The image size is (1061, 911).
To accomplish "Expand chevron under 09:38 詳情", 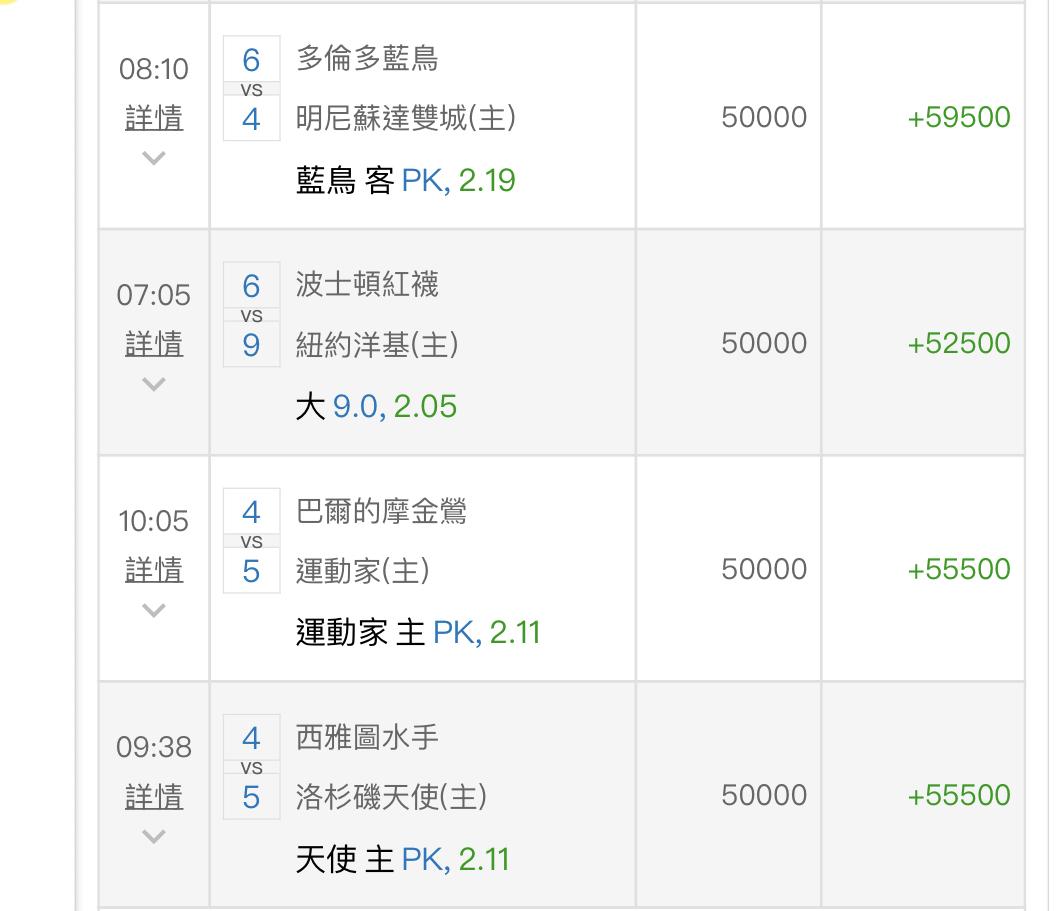I will coord(153,836).
